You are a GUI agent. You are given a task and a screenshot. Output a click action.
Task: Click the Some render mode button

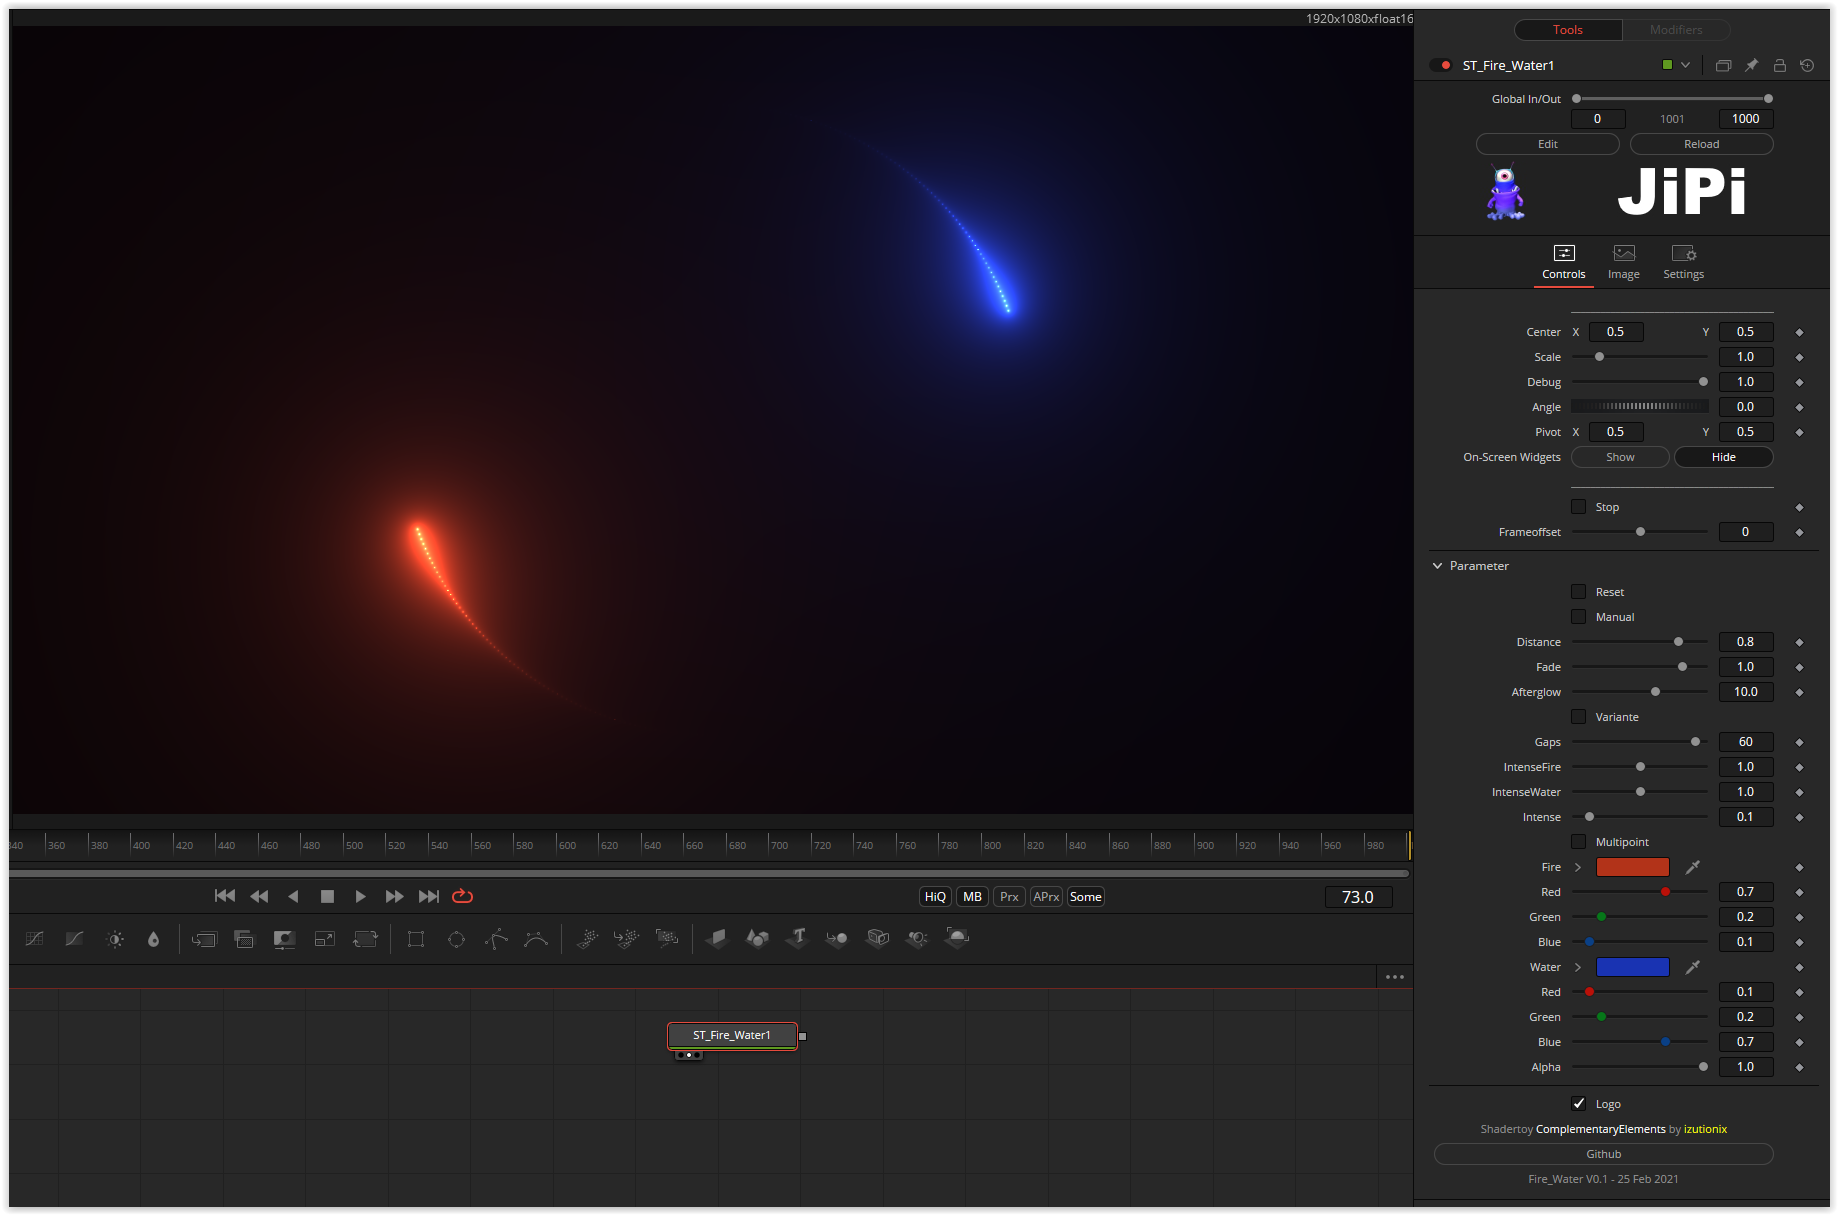coord(1086,897)
